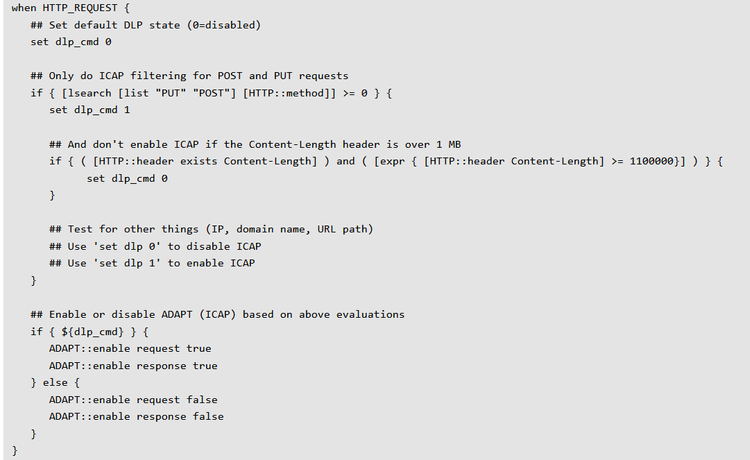750x460 pixels.
Task: Click the 'Test for other things' comment
Action: [x=211, y=229]
